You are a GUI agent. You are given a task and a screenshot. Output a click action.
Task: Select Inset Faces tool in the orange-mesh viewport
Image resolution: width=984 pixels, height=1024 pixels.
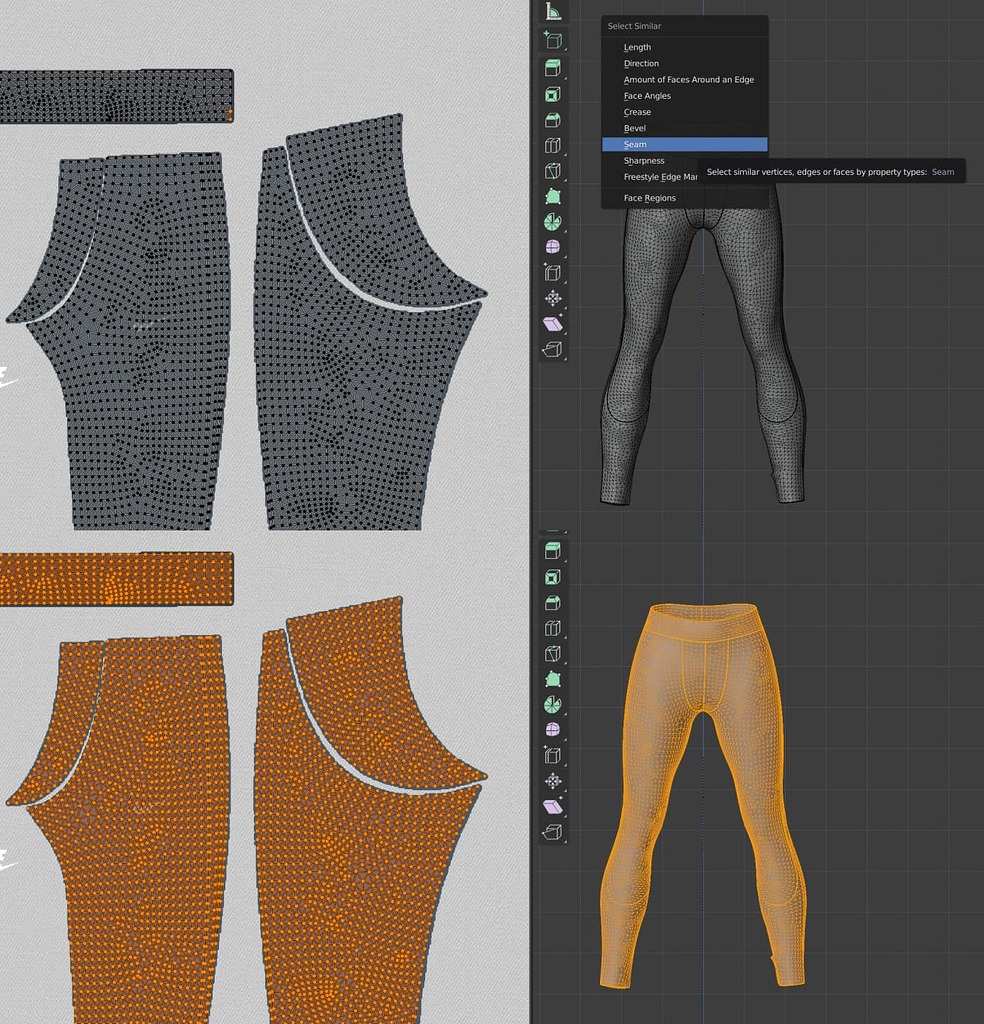coord(553,577)
